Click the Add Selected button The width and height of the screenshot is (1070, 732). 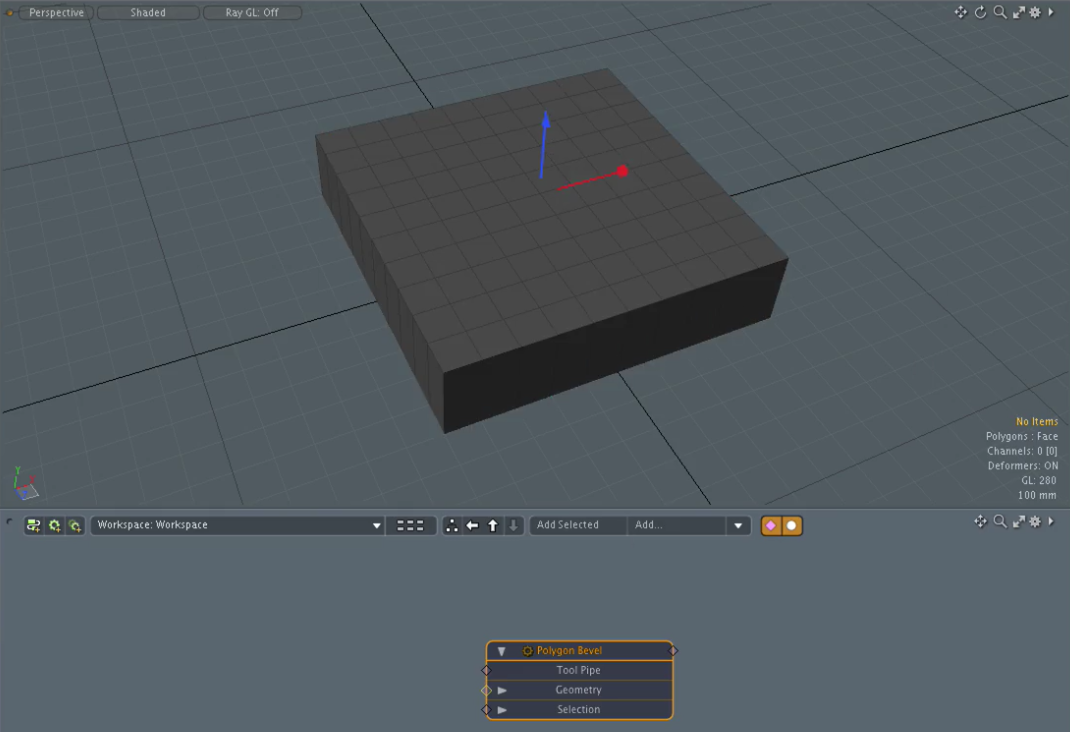tap(568, 525)
